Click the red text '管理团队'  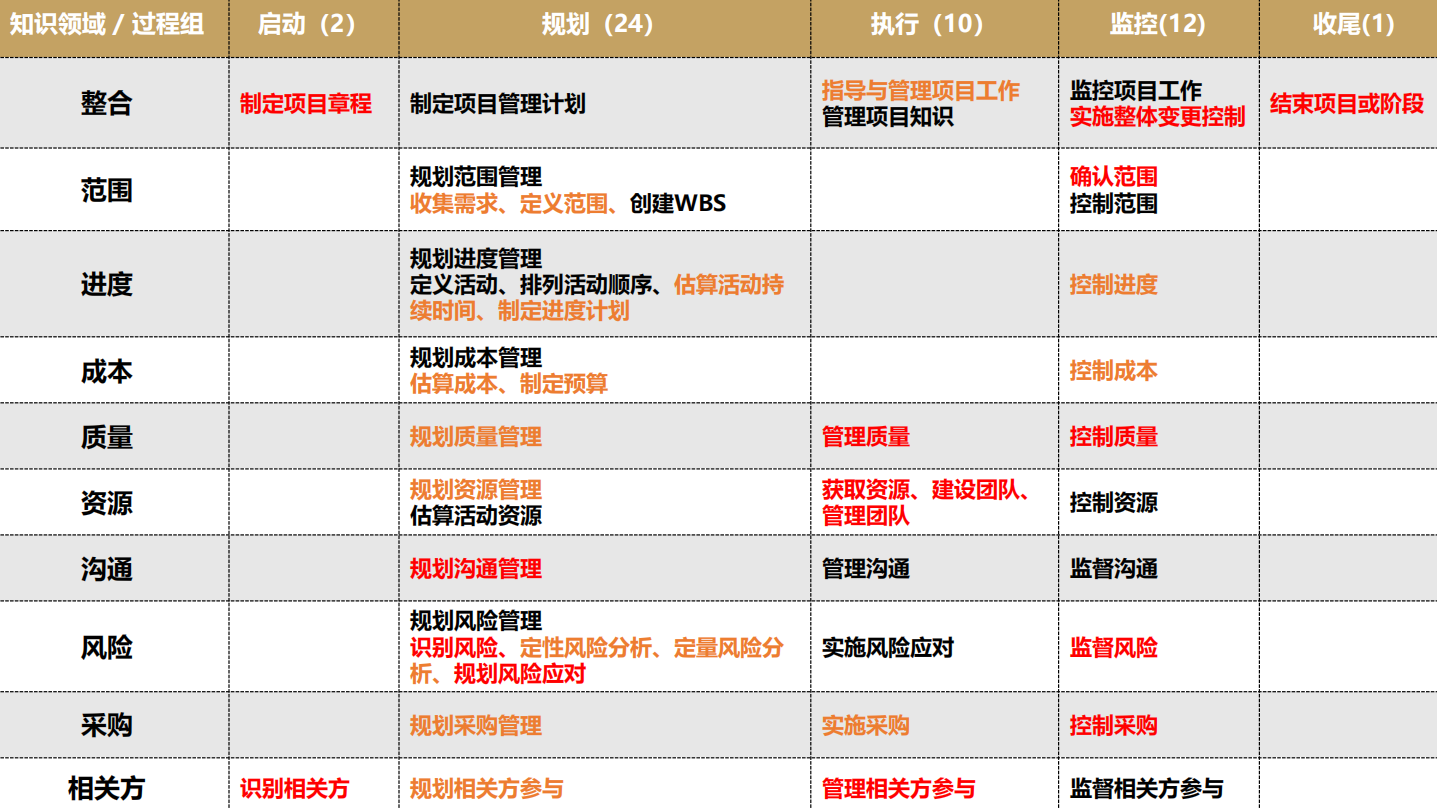[x=865, y=516]
